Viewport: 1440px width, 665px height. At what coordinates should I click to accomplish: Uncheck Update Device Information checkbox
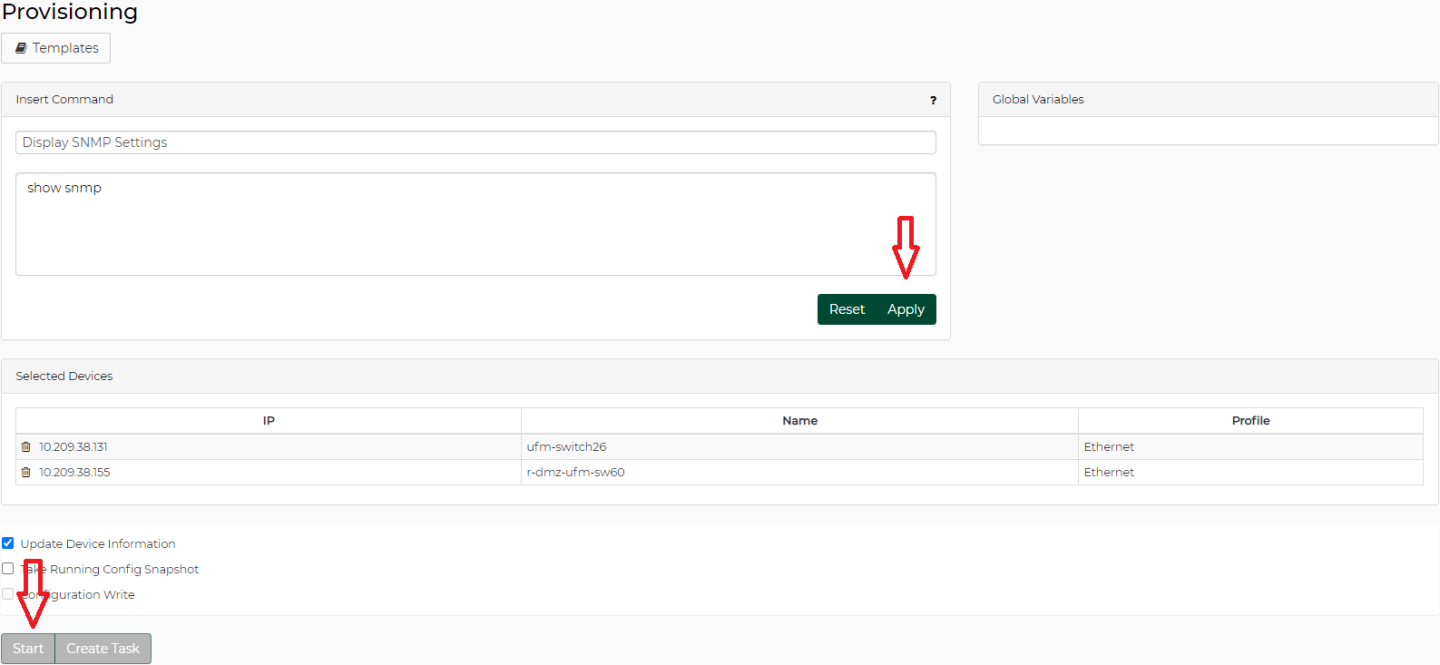(8, 543)
